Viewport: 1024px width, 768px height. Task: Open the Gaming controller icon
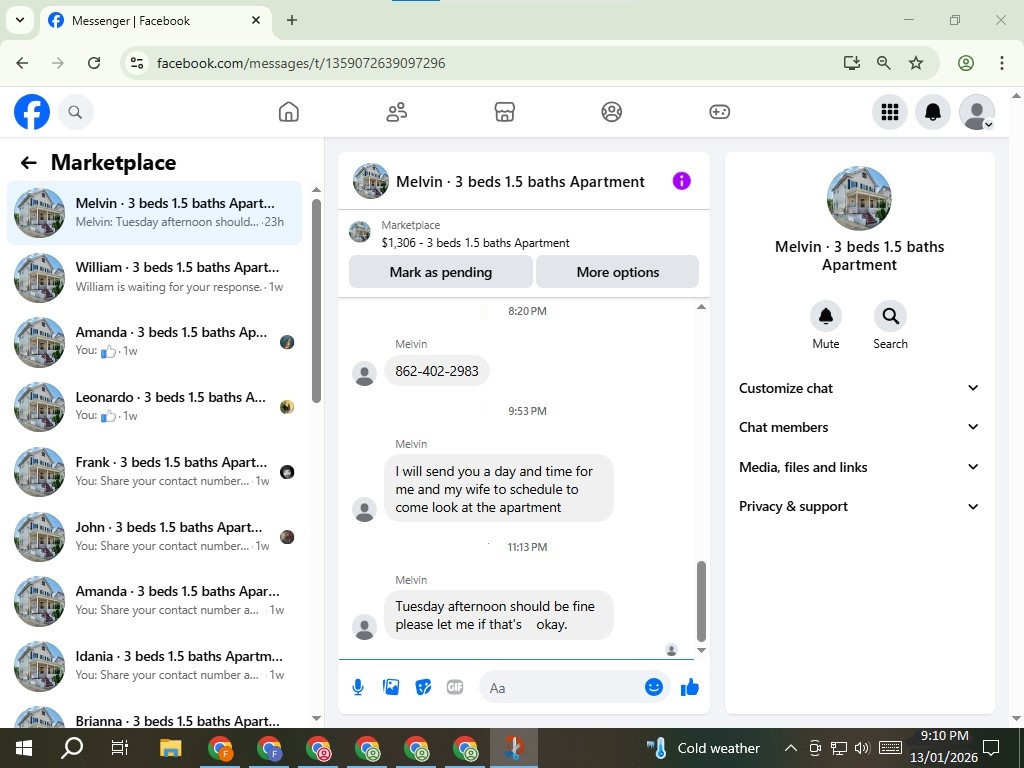pyautogui.click(x=720, y=112)
